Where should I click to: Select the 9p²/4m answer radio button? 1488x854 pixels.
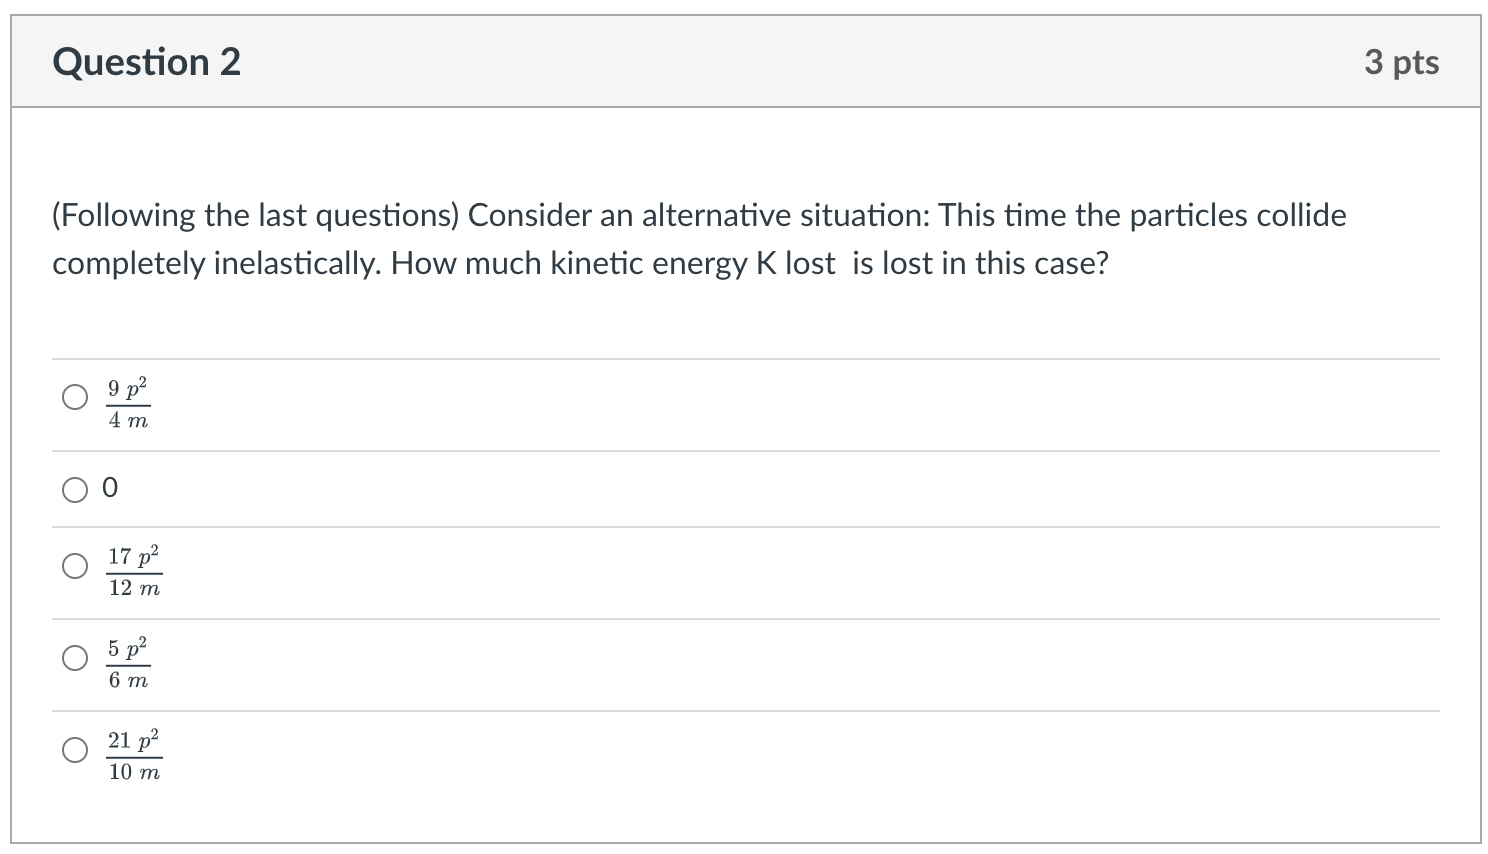tap(75, 397)
